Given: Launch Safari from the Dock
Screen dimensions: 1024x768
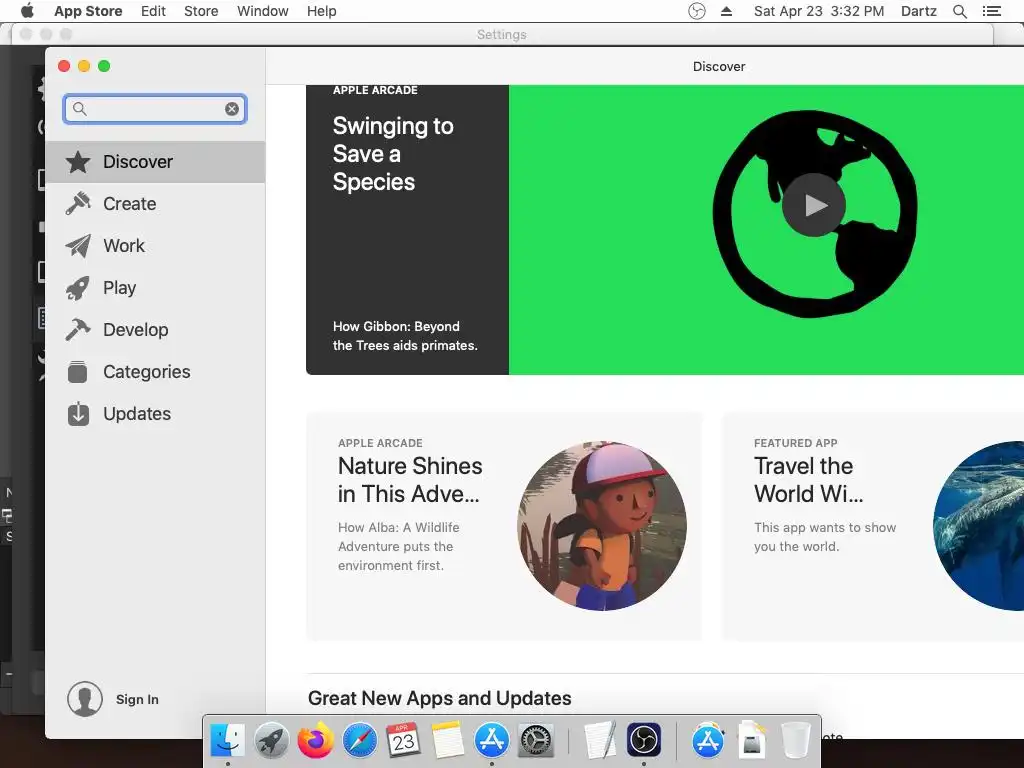Looking at the screenshot, I should click(360, 741).
